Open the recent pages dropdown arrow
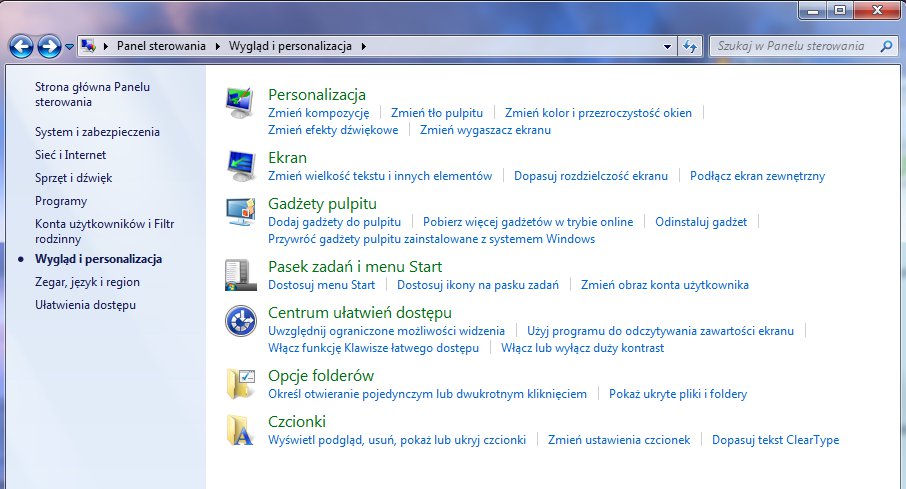 [x=69, y=47]
